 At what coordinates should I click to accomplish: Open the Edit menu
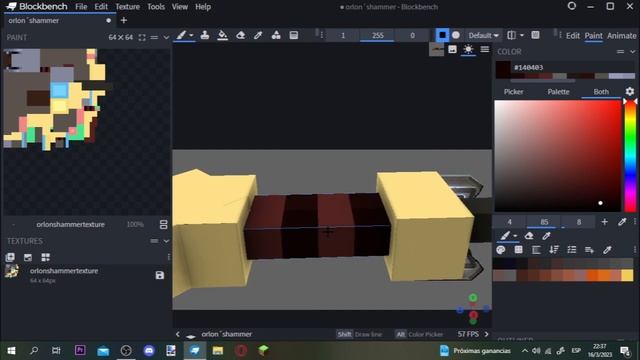pyautogui.click(x=101, y=7)
